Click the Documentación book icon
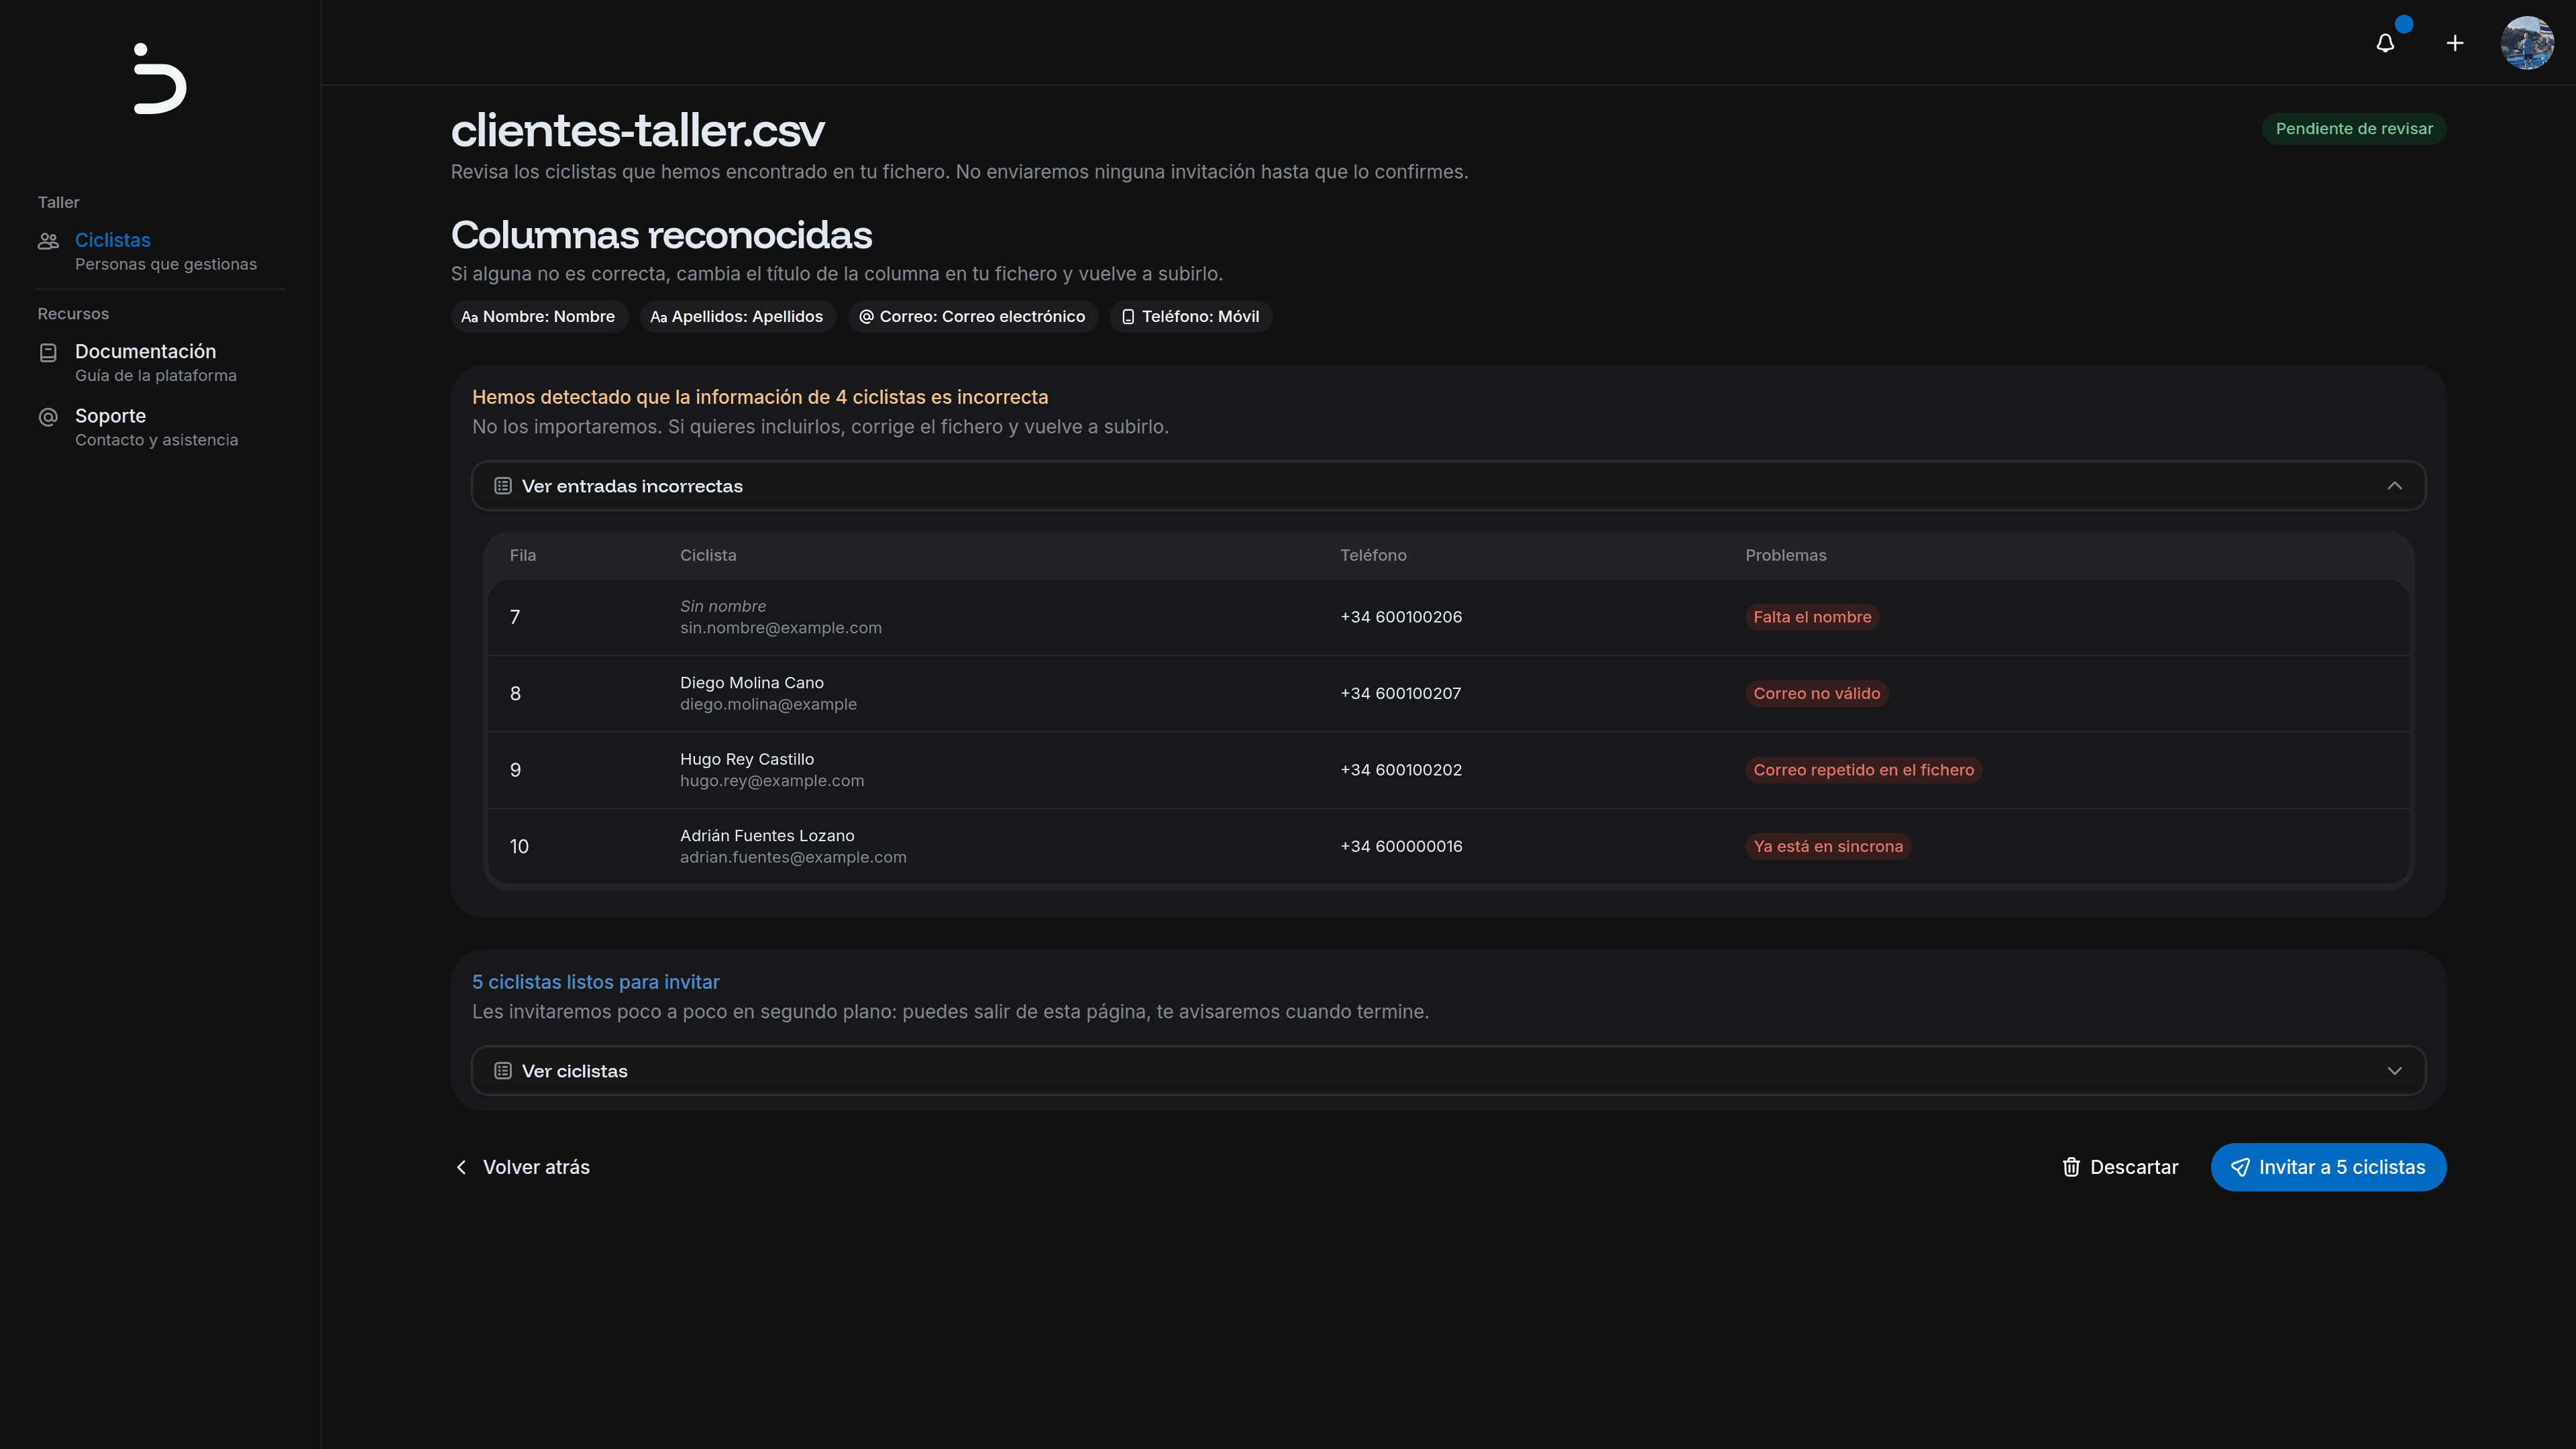This screenshot has height=1449, width=2576. tap(48, 352)
